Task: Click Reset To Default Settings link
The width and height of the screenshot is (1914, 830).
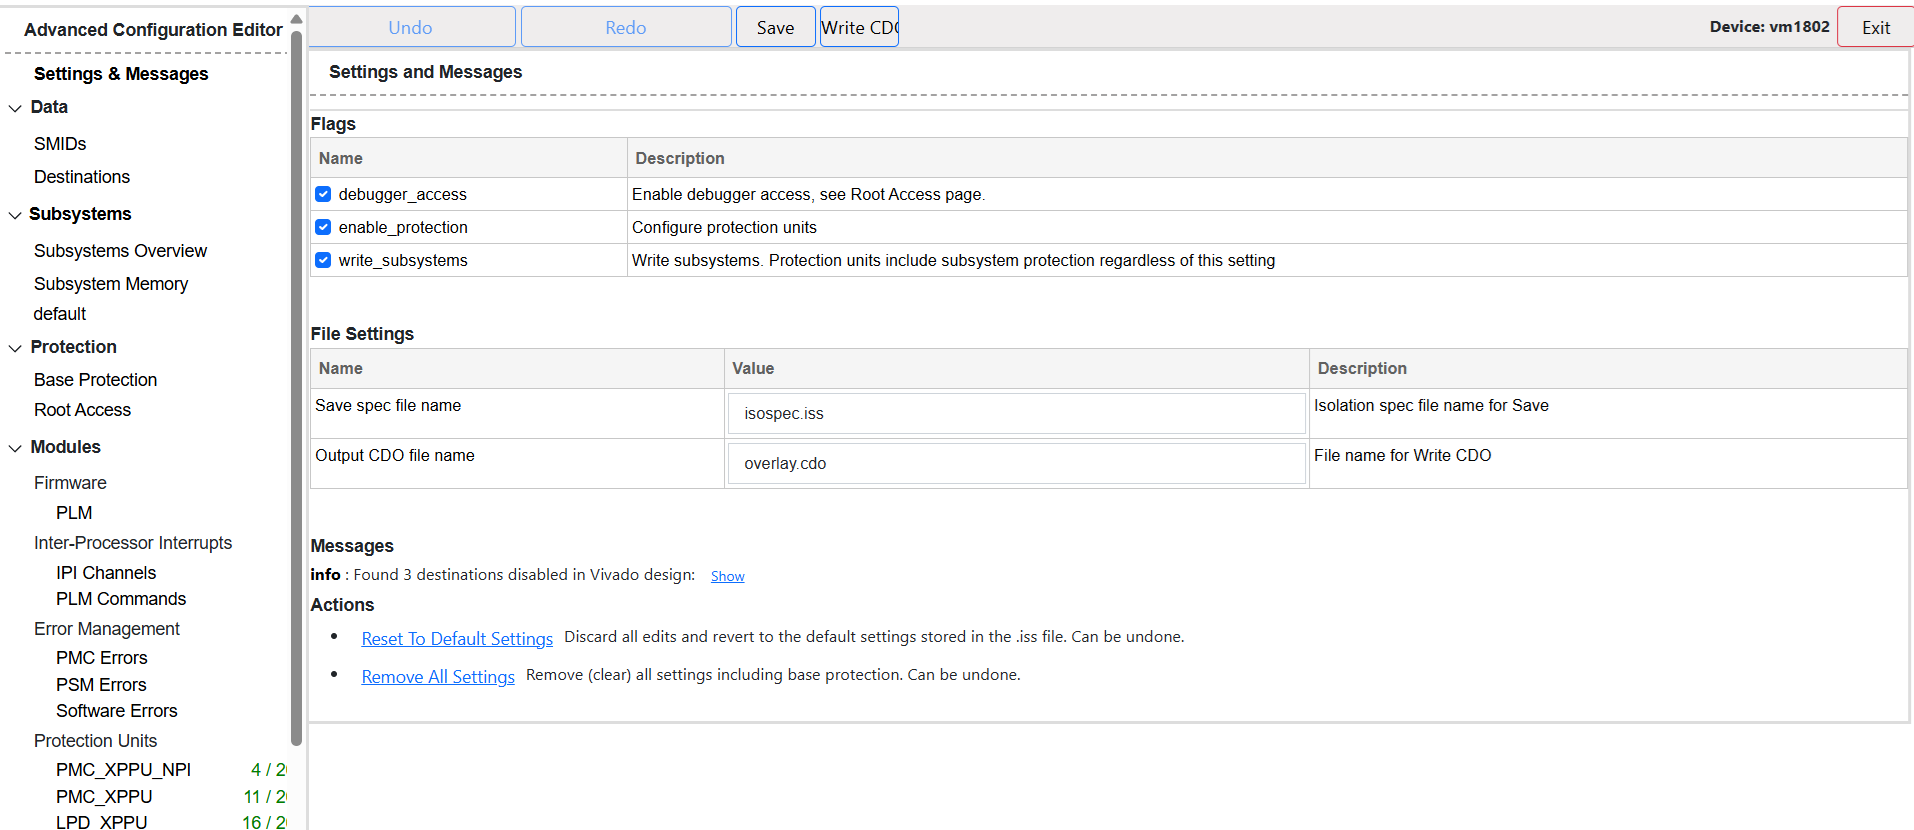Action: tap(457, 638)
